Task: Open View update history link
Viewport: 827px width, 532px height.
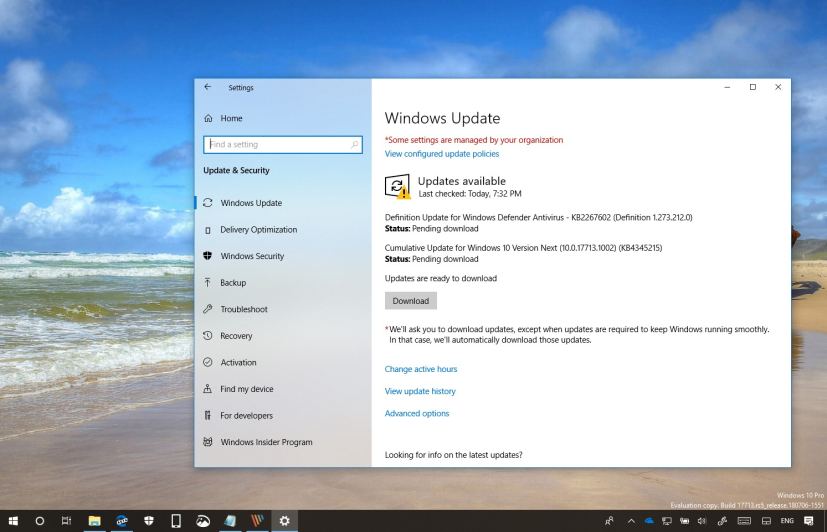Action: (420, 391)
